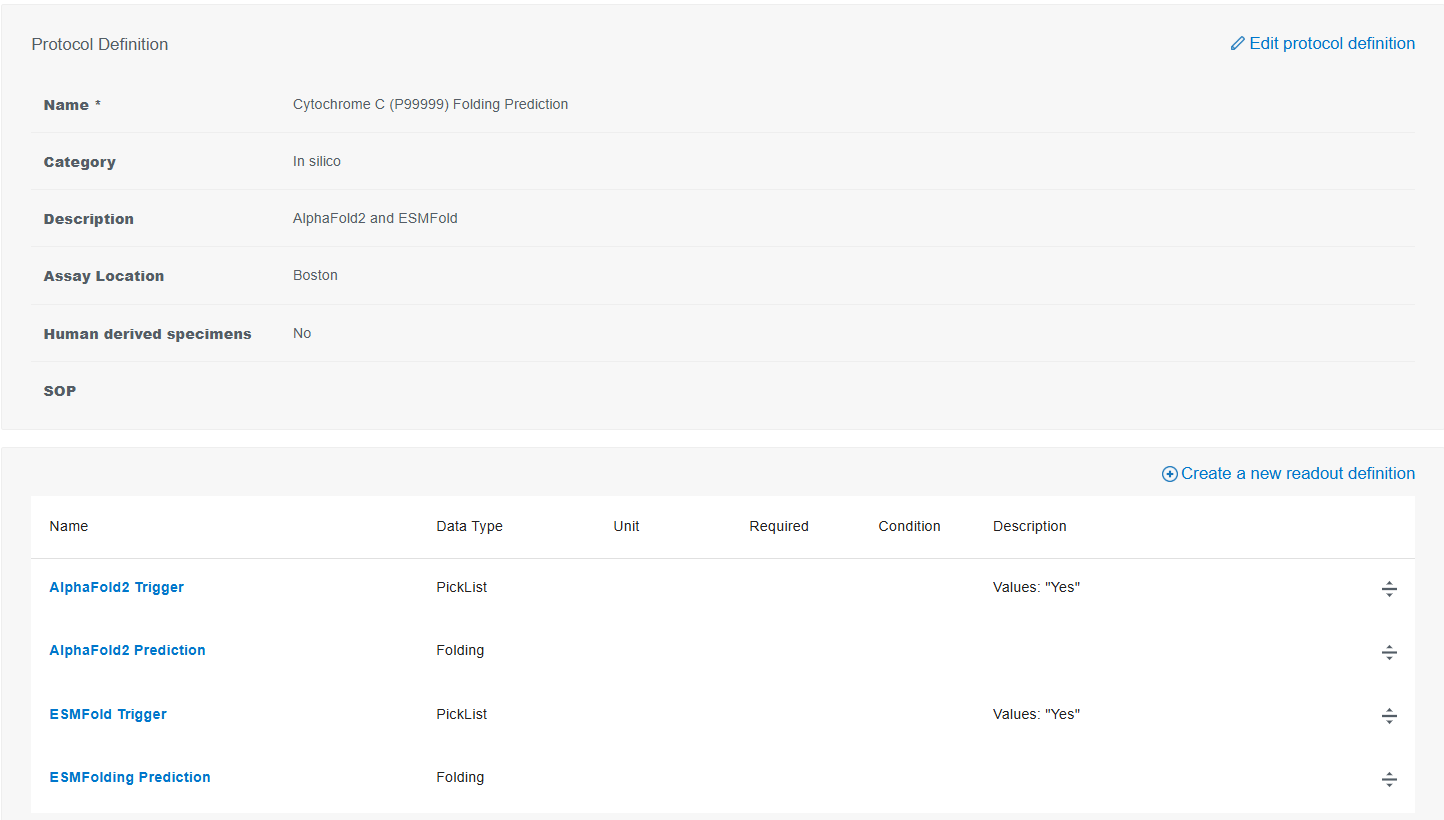Click the Required column header
The height and width of the screenshot is (820, 1444).
779,526
